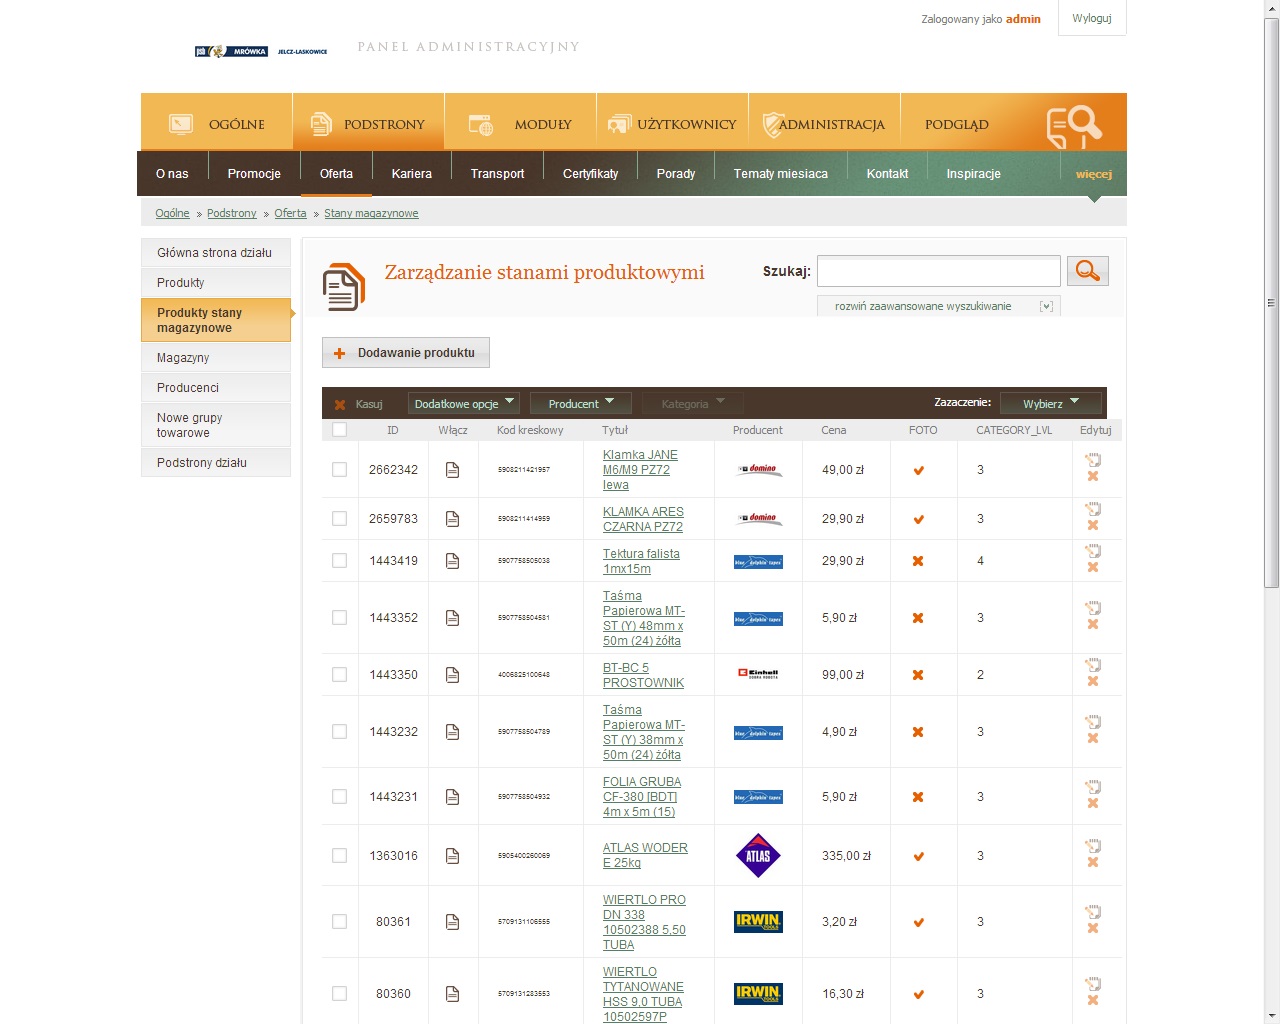Open the UŻYTKOWNICY main tab

672,124
